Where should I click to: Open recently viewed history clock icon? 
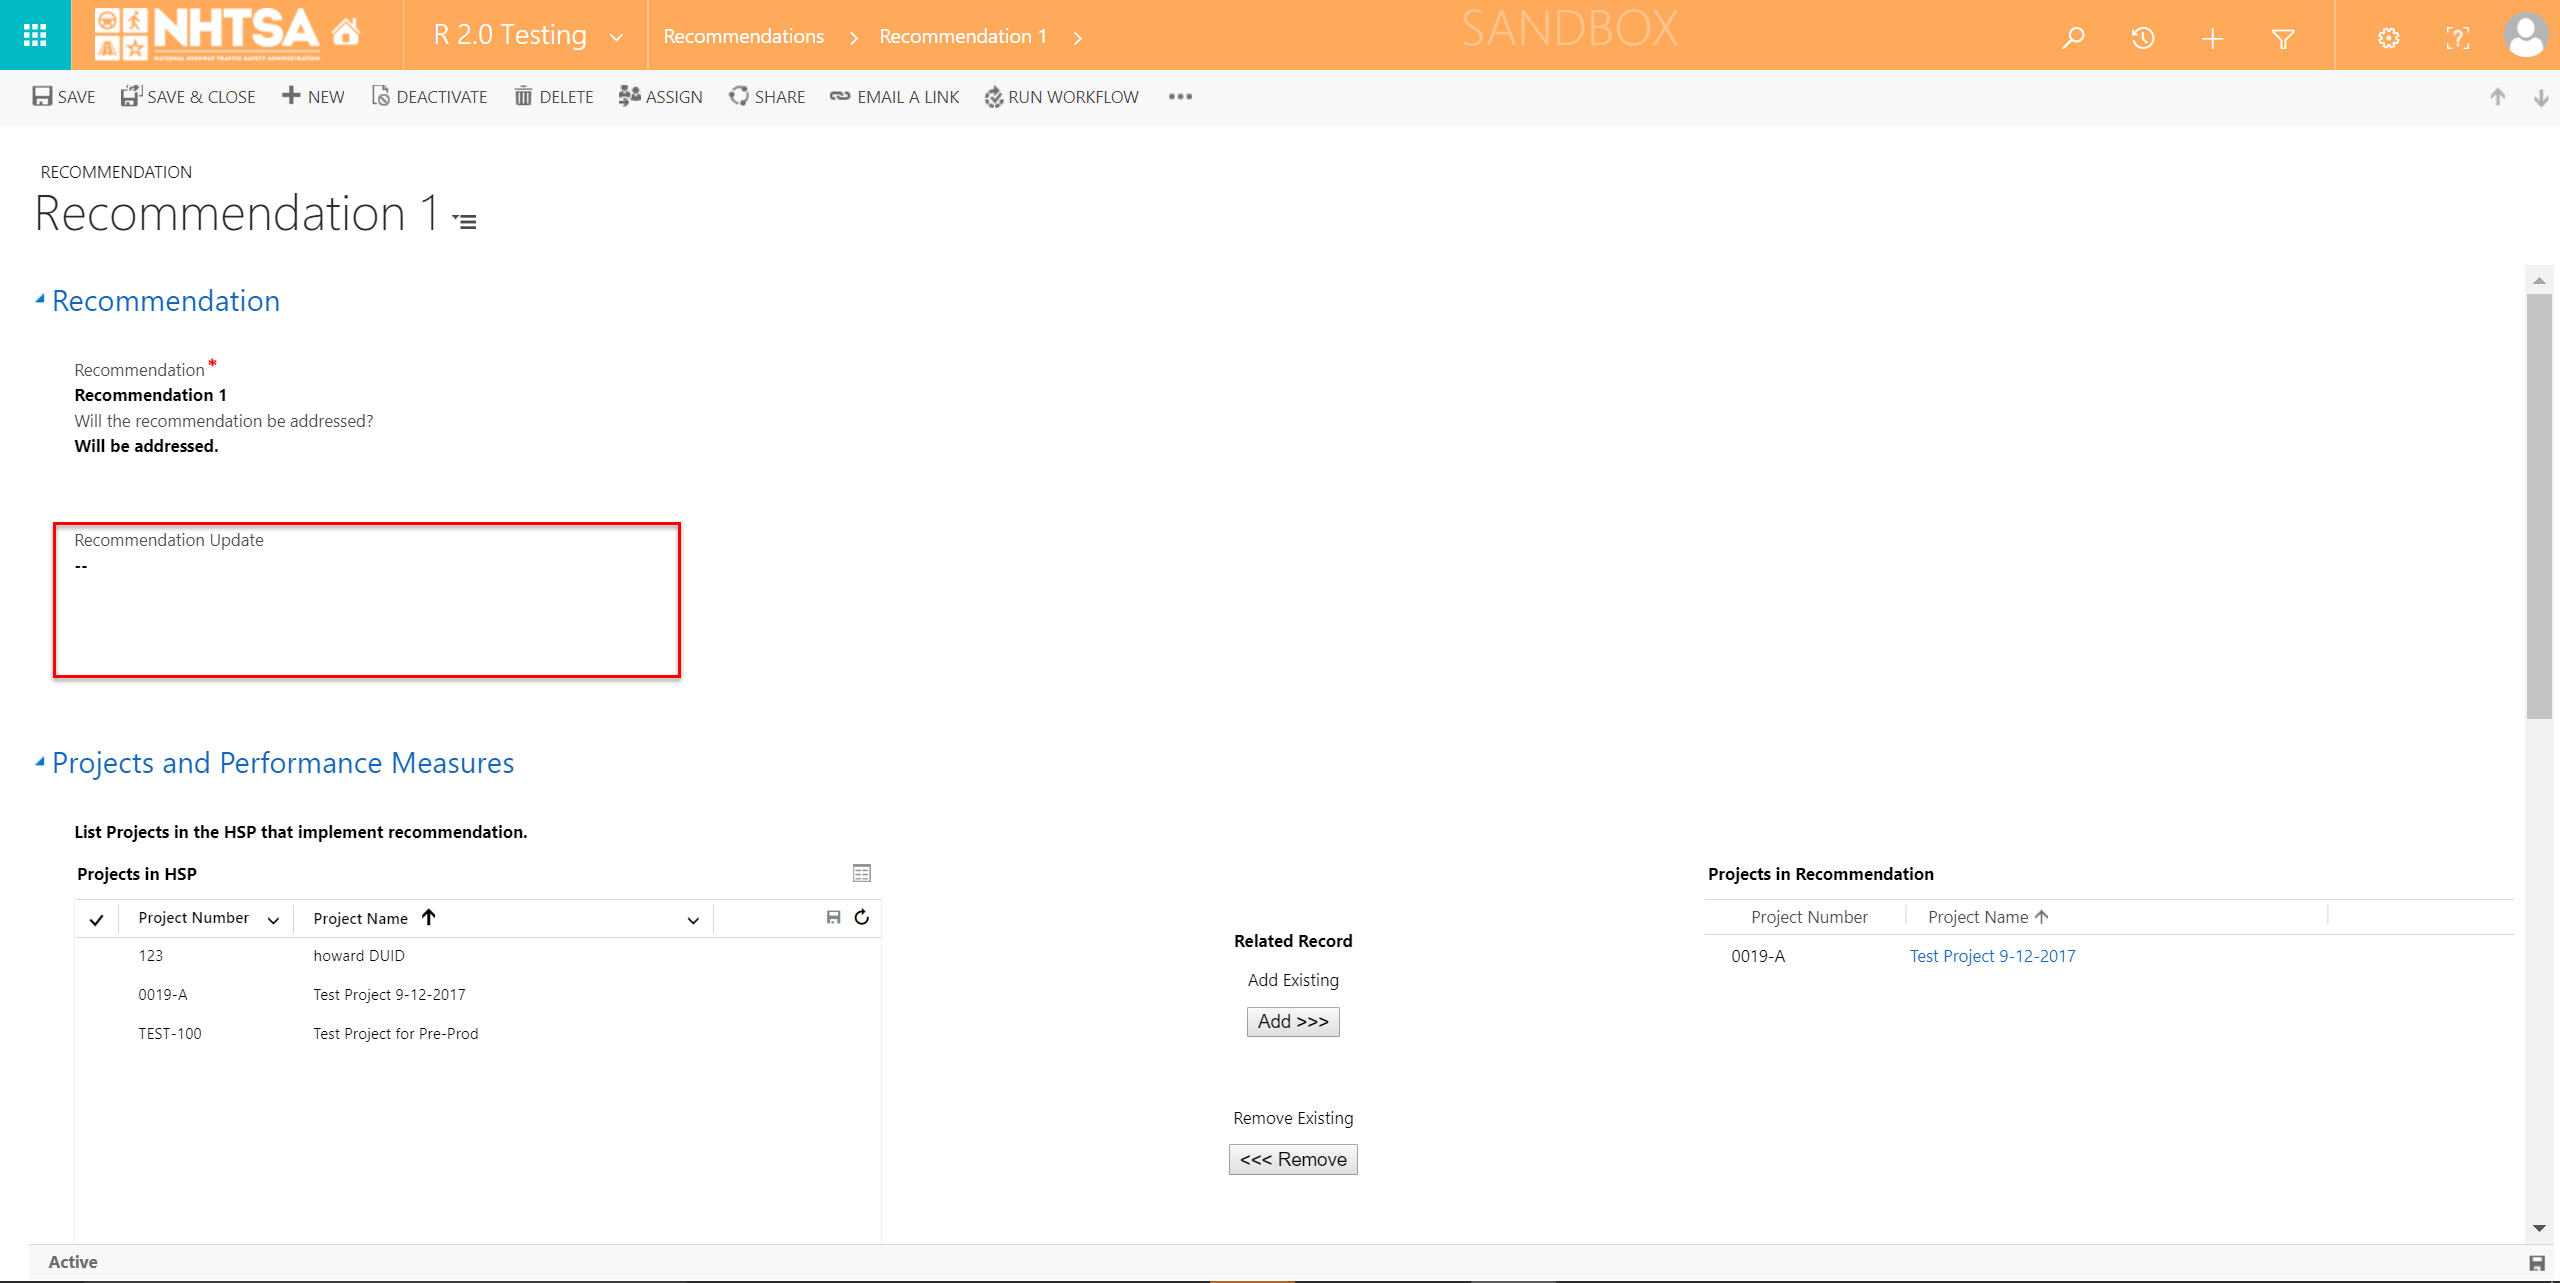(x=2142, y=38)
